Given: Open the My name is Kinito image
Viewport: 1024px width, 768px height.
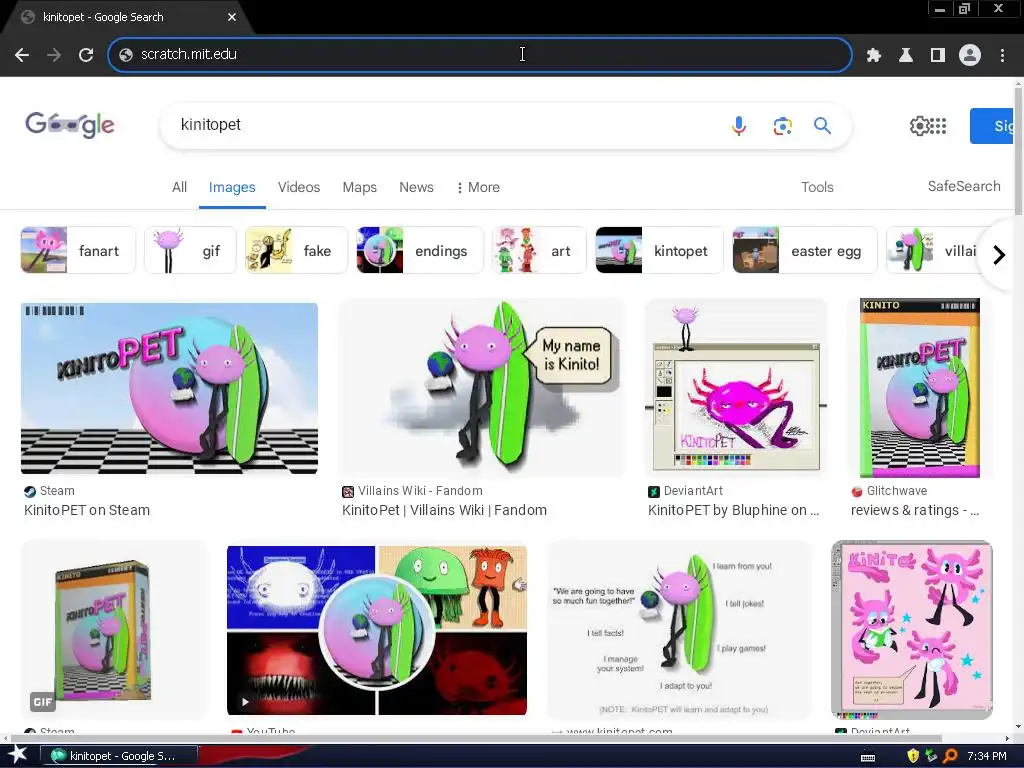Looking at the screenshot, I should (x=481, y=387).
